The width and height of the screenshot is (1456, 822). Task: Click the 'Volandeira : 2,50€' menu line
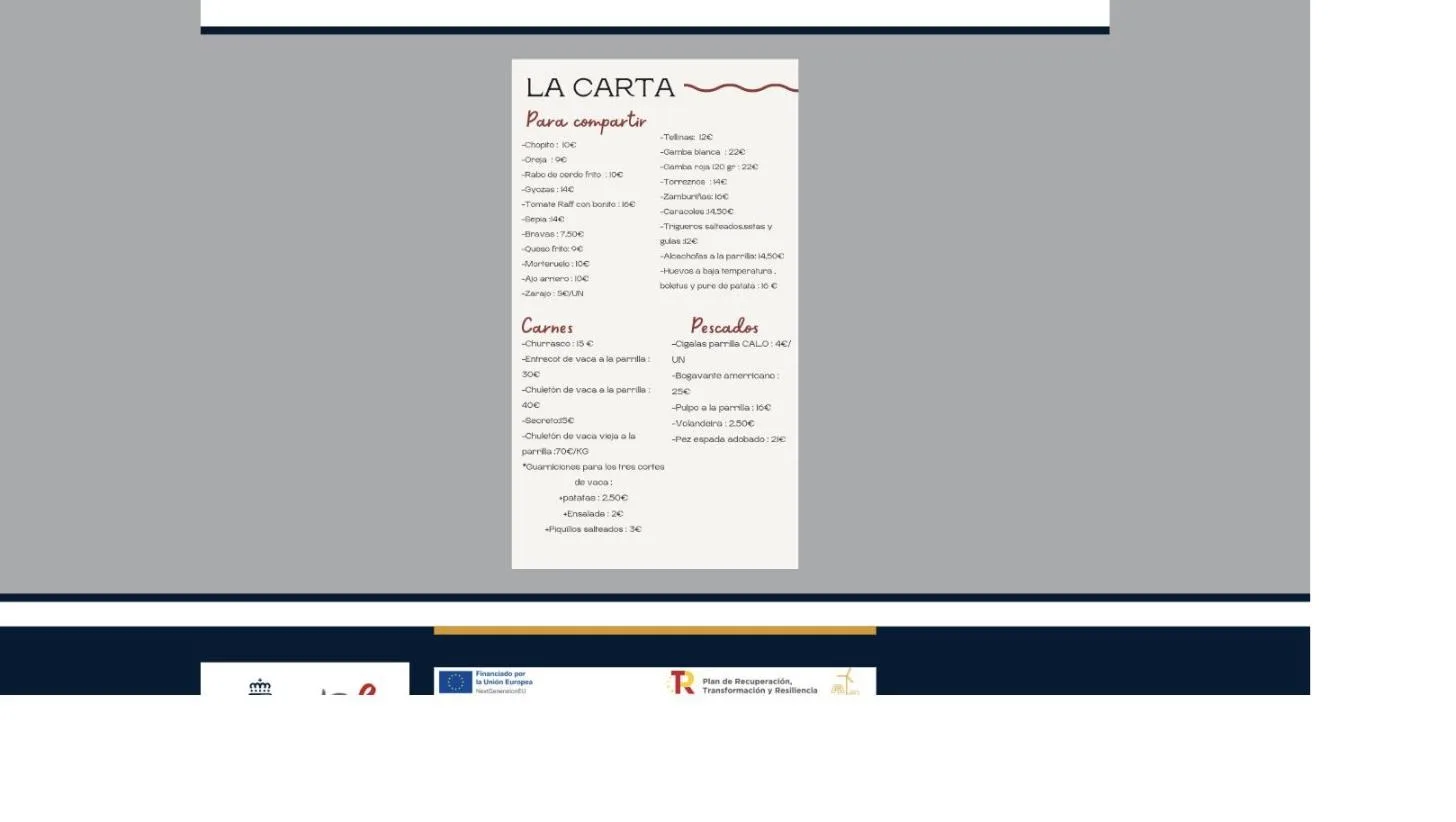pos(713,424)
